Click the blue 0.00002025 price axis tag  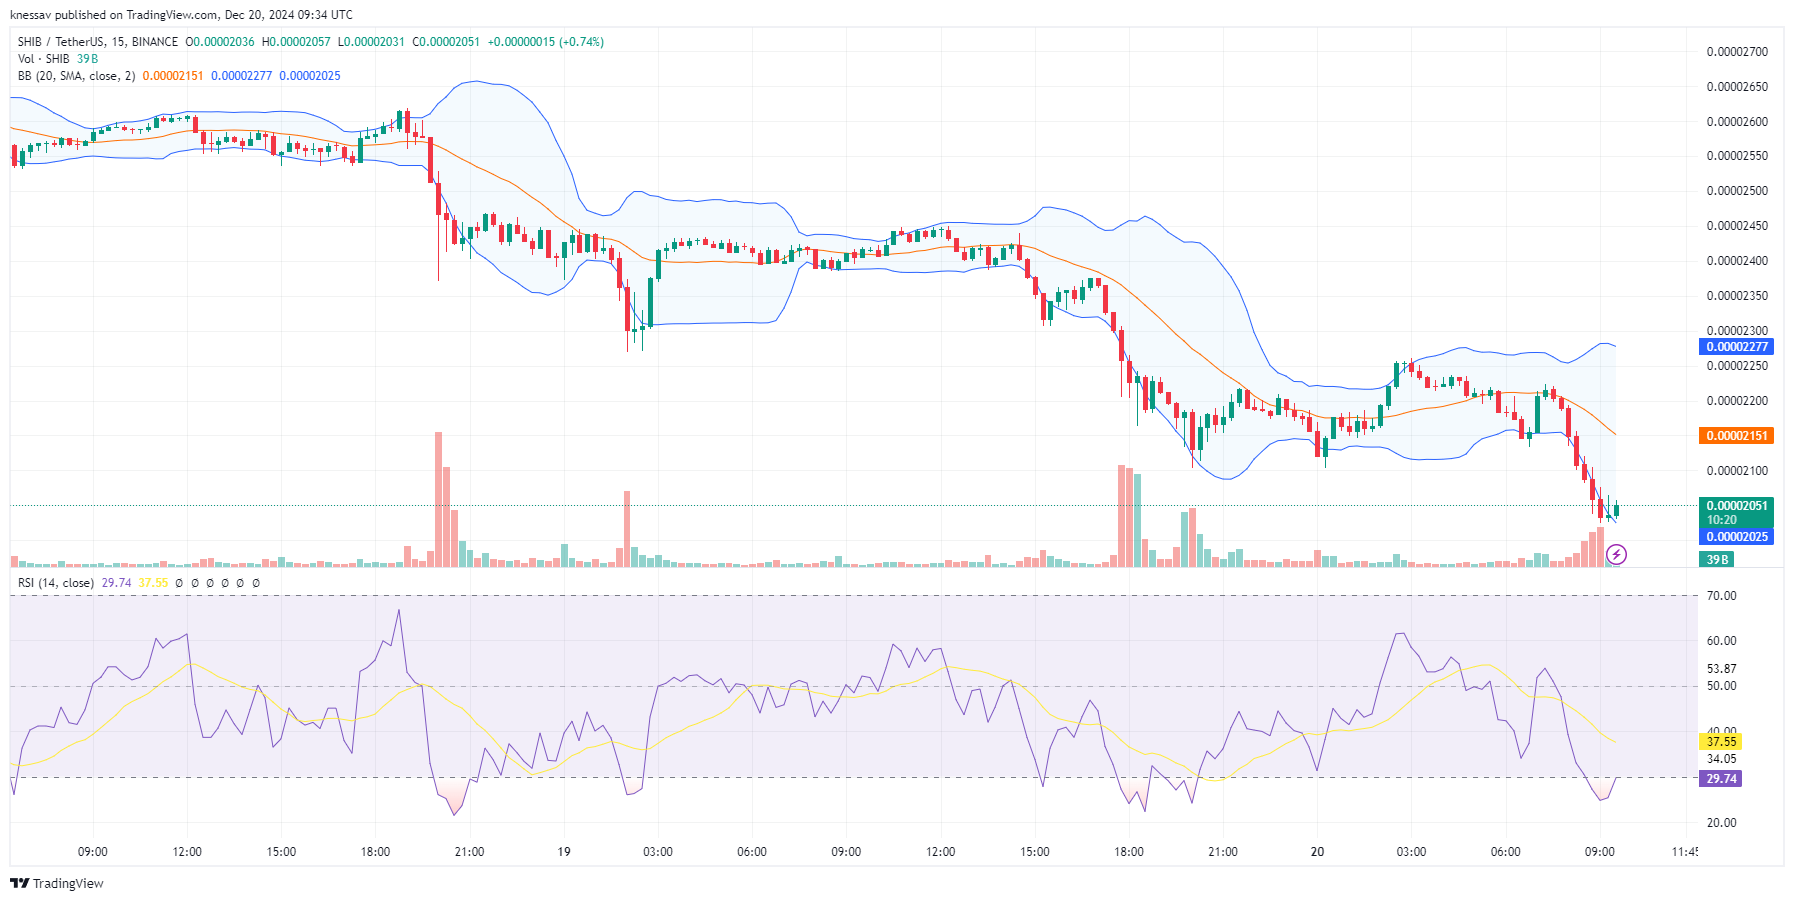[x=1736, y=537]
